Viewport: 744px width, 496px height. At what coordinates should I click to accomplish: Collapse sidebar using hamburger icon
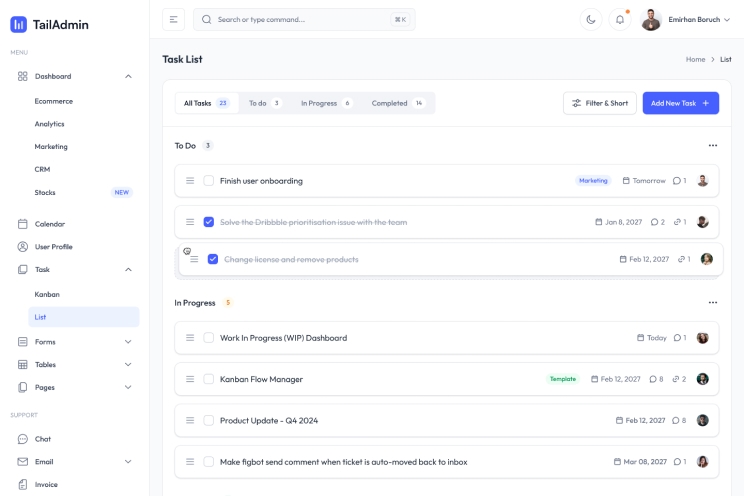(173, 19)
